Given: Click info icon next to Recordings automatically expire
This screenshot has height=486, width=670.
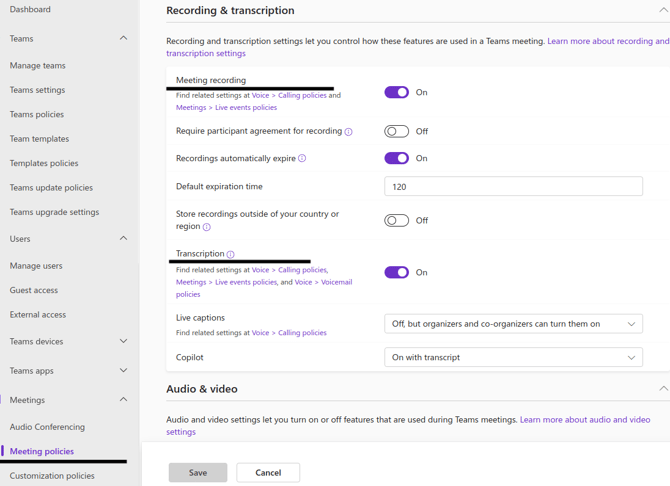Looking at the screenshot, I should tap(302, 158).
